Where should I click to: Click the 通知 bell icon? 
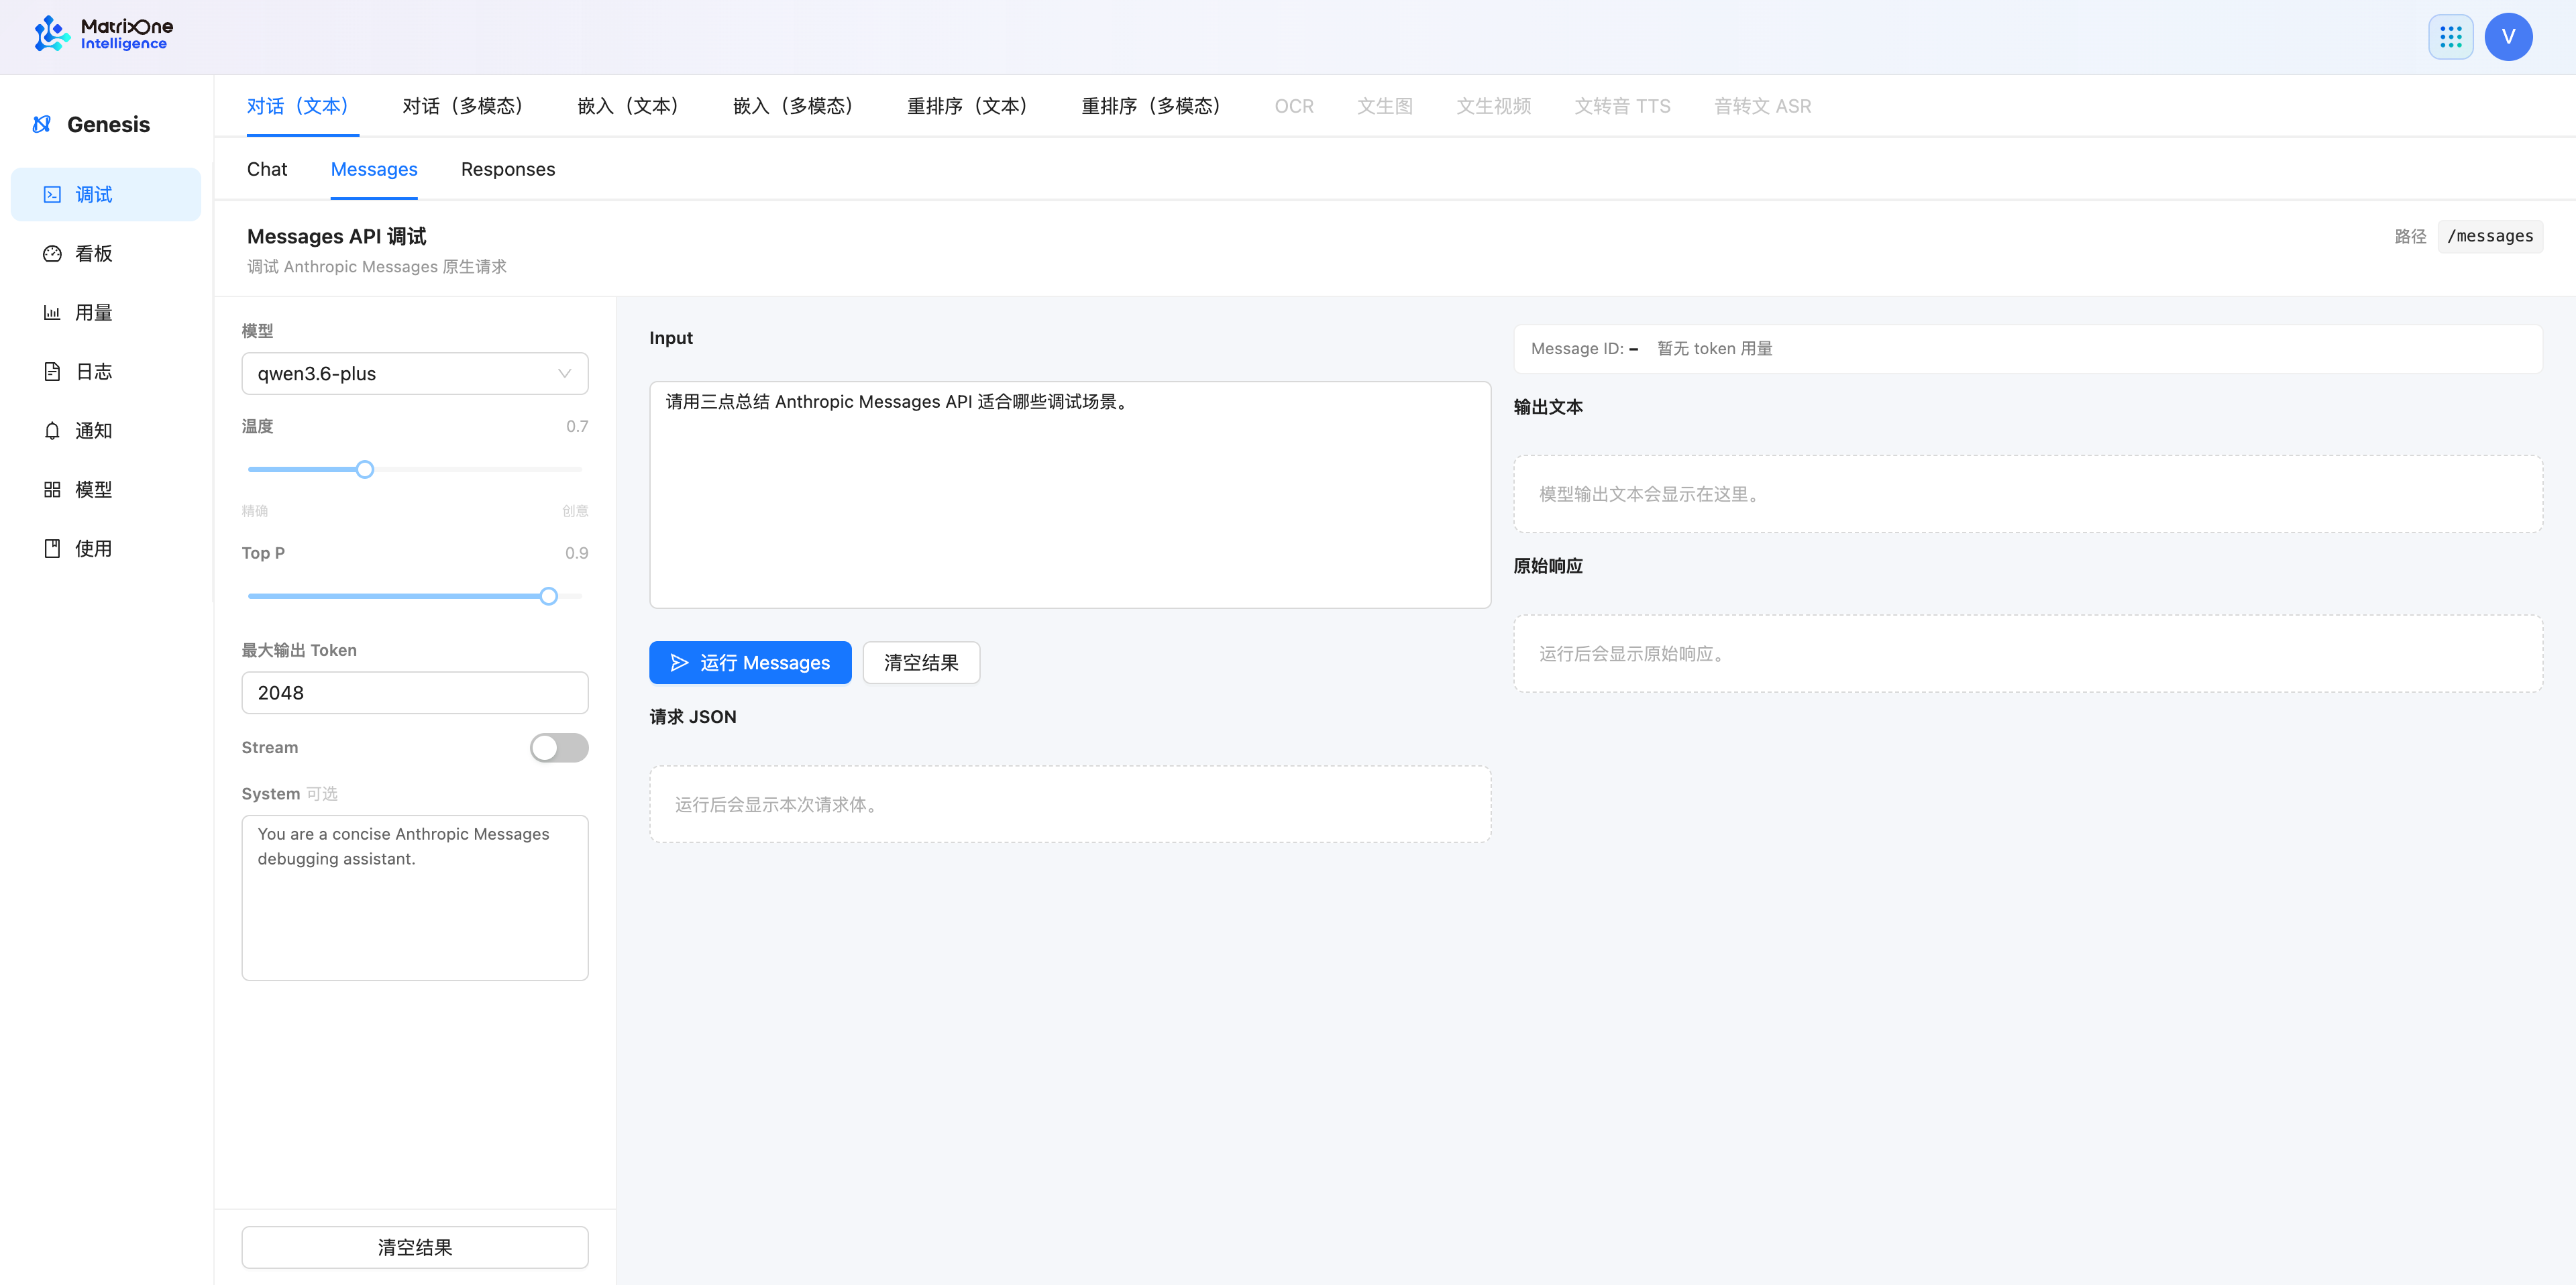52,431
